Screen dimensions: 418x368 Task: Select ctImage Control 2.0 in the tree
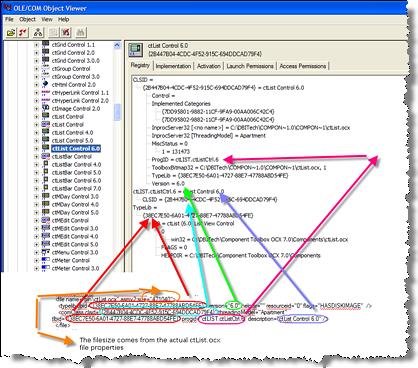coord(76,109)
